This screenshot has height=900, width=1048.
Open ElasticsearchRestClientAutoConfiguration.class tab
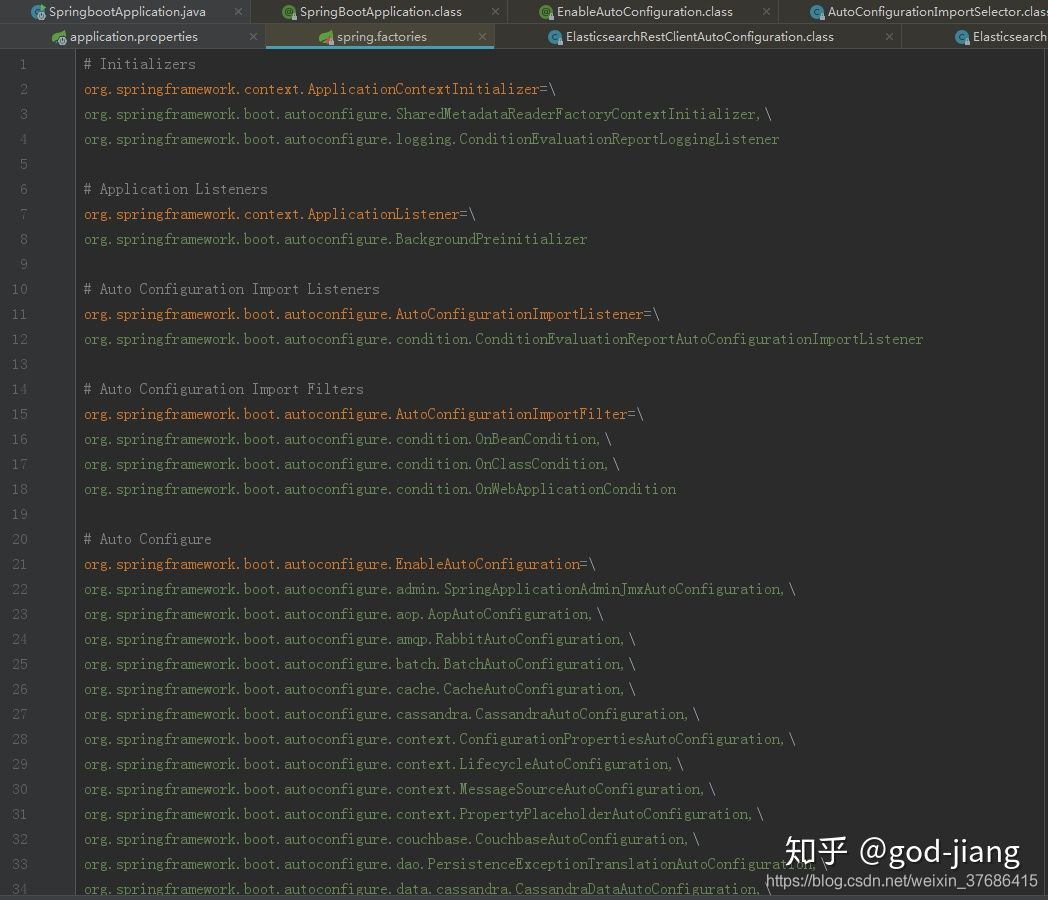(699, 37)
